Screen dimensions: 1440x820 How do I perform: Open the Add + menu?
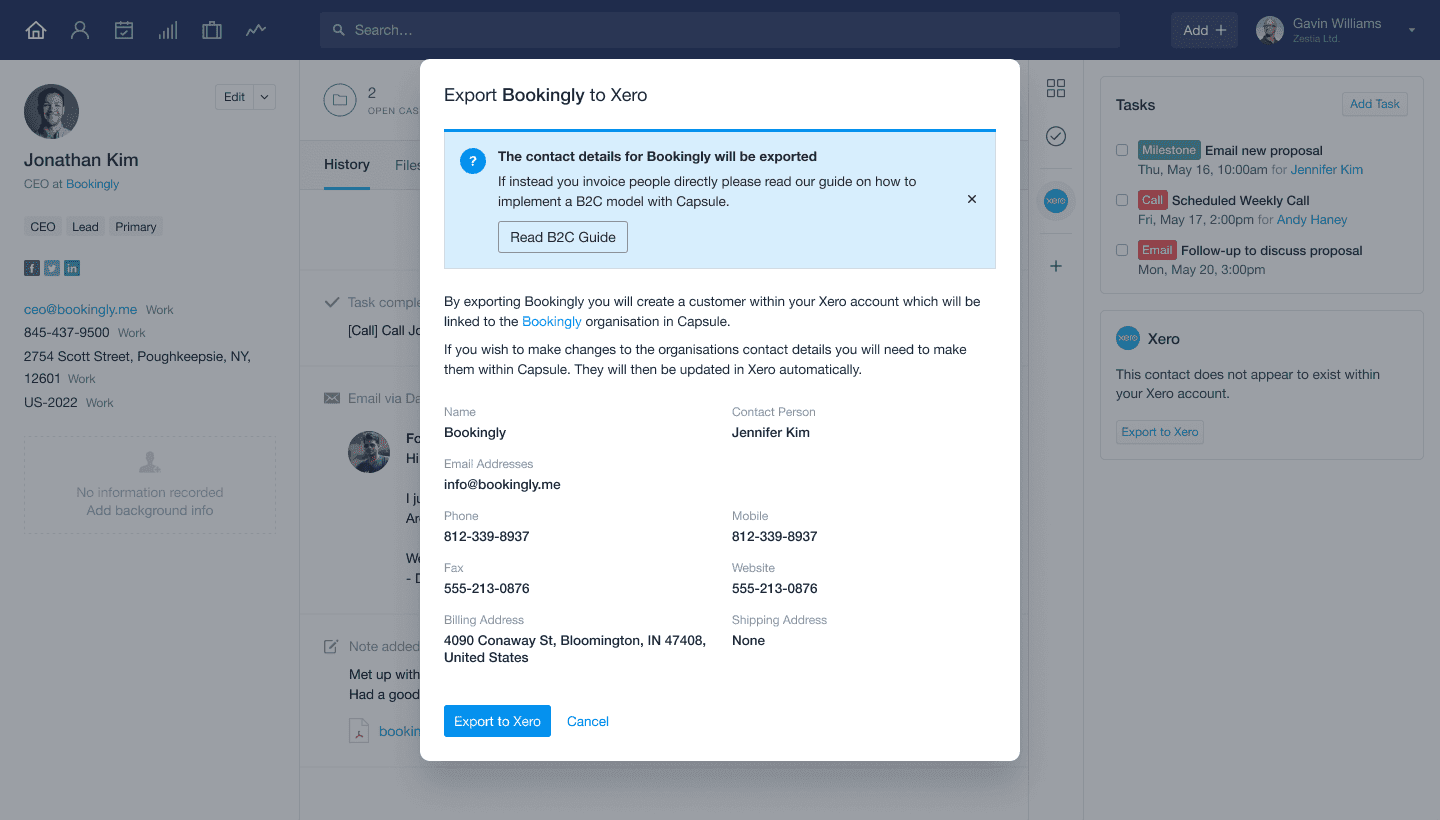click(x=1204, y=30)
